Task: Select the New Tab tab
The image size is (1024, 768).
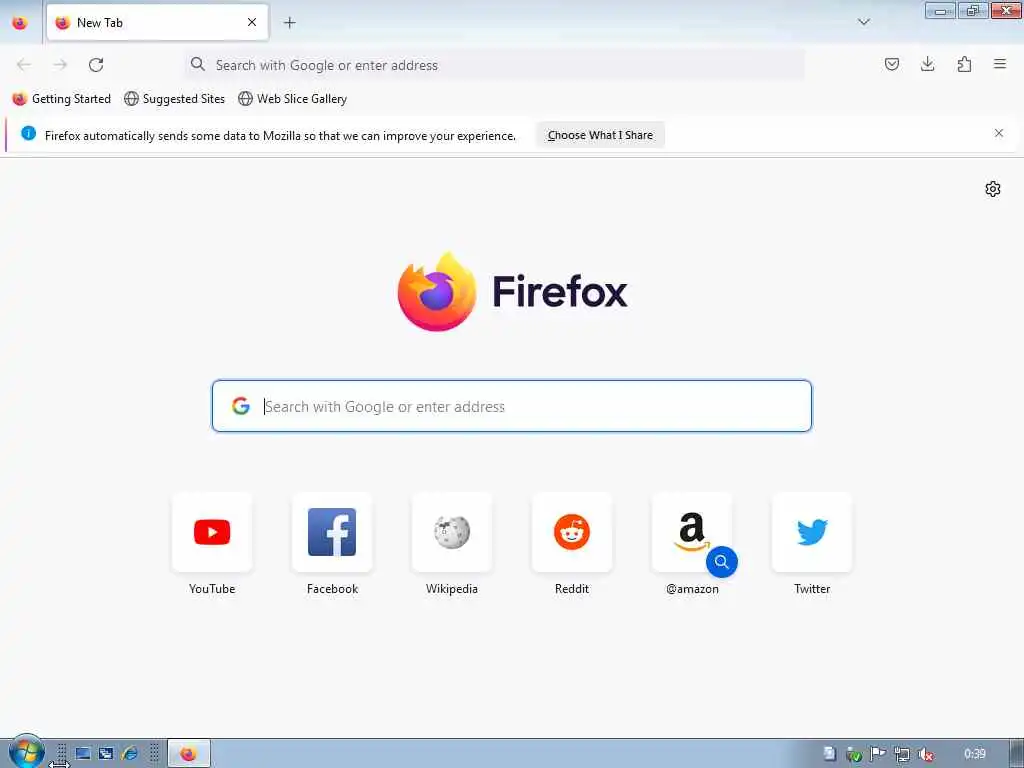Action: click(x=157, y=22)
